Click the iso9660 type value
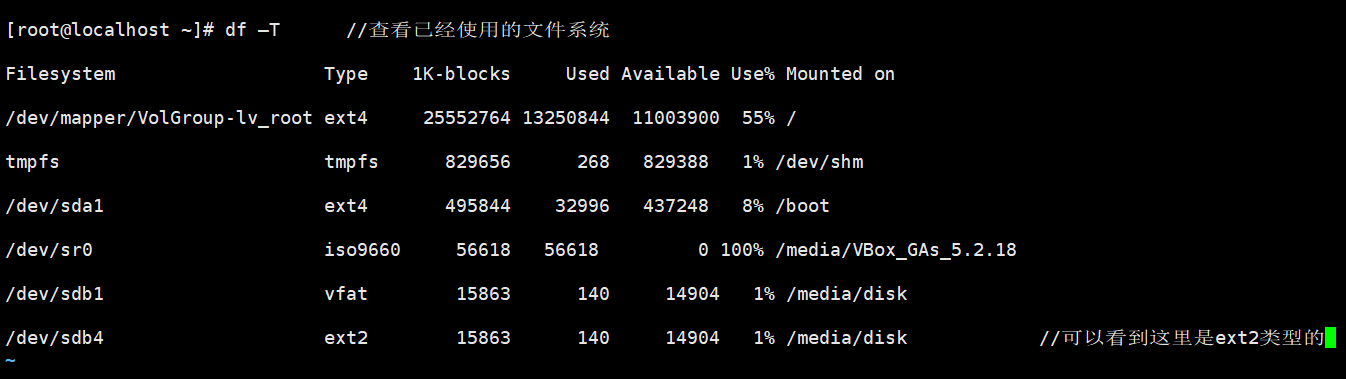1346x379 pixels. [x=362, y=250]
